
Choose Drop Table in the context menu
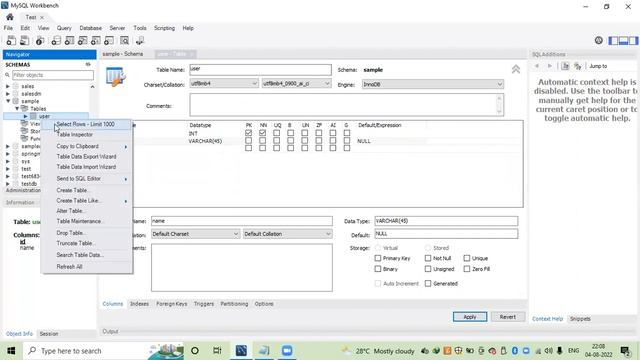click(x=88, y=233)
